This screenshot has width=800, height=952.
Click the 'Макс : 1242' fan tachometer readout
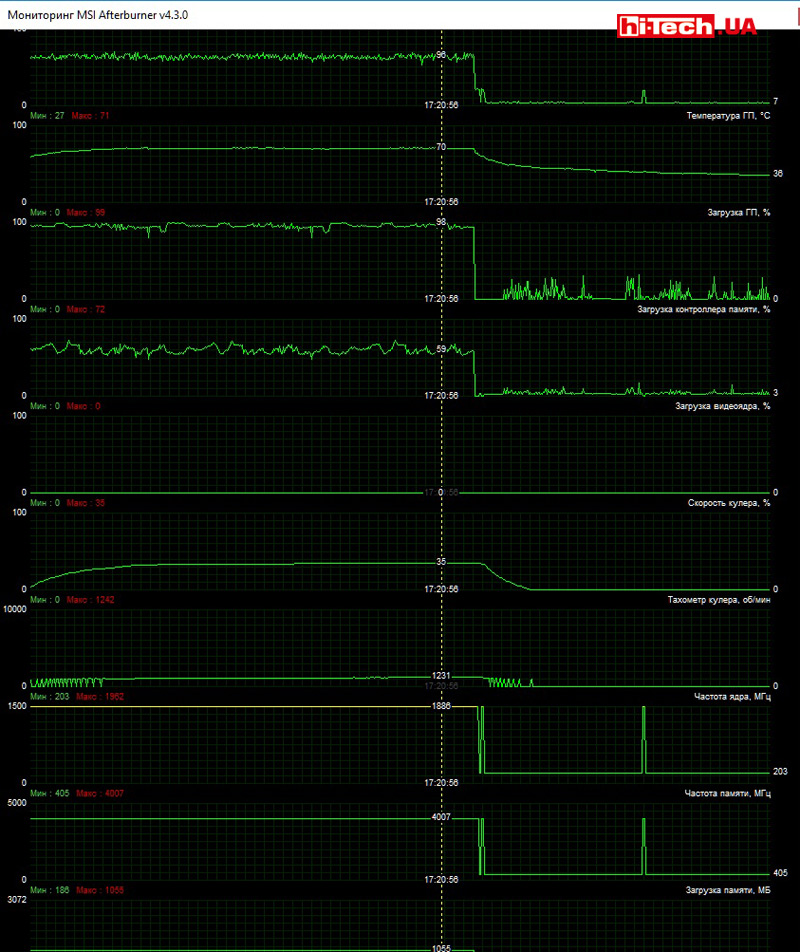(x=93, y=600)
